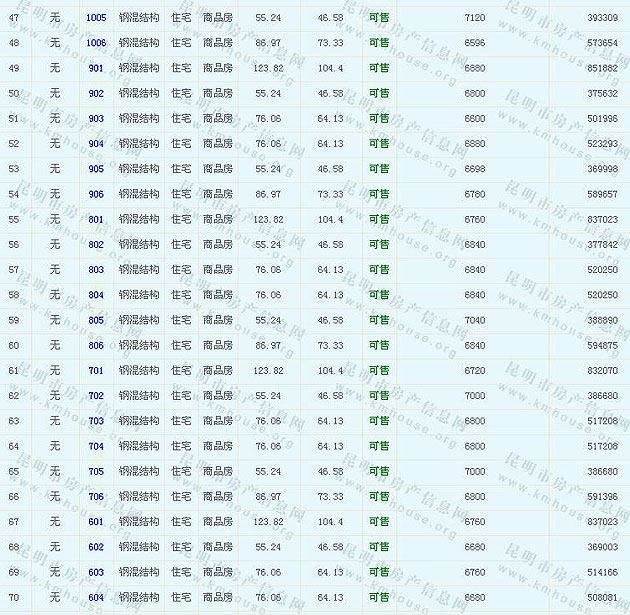This screenshot has height=615, width=630.
Task: Click room 805 link
Action: pyautogui.click(x=96, y=320)
